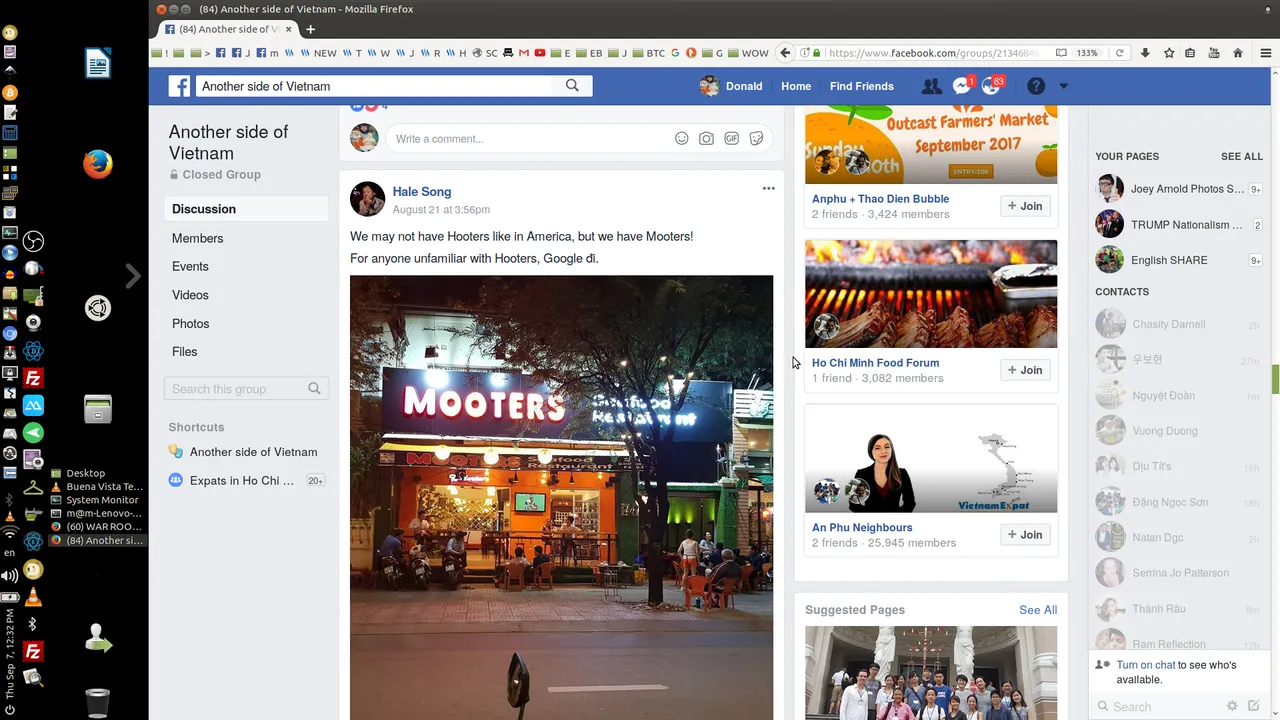This screenshot has height=720, width=1280.
Task: Click the page vertical scrollbar thumb
Action: coord(1275,379)
